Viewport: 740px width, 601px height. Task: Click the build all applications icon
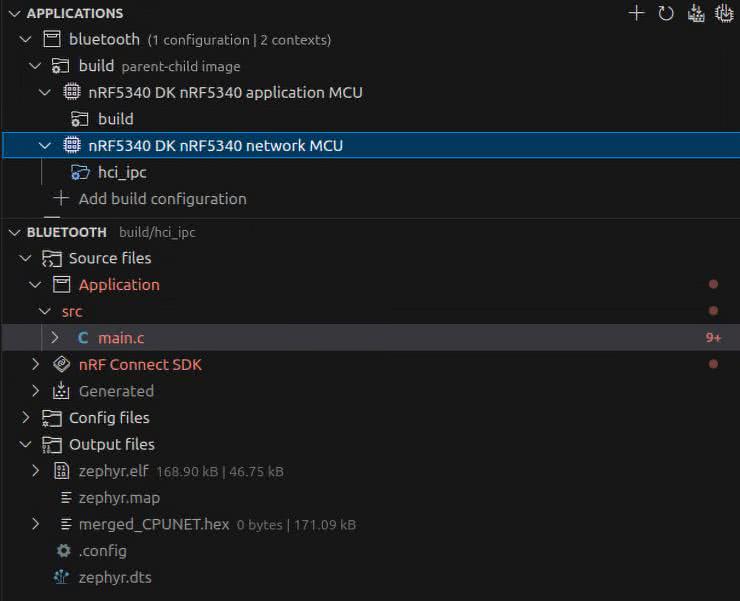696,13
